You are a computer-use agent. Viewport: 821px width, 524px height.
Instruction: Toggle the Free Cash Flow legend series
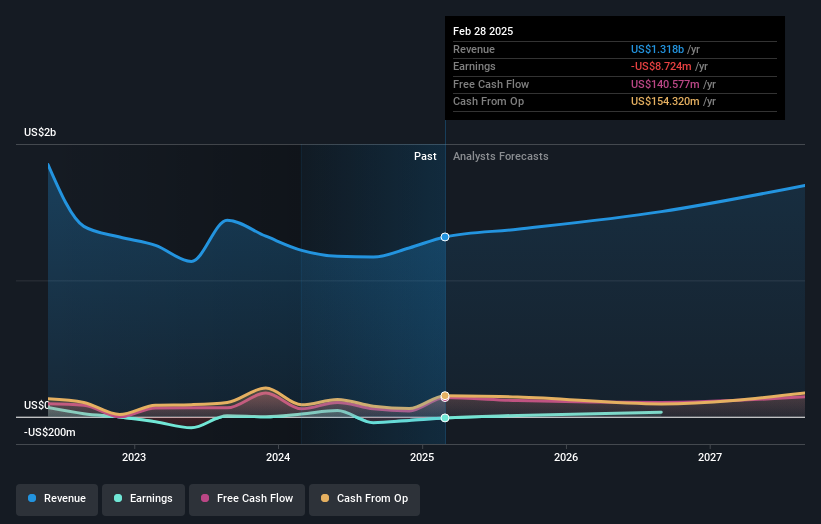tap(247, 499)
